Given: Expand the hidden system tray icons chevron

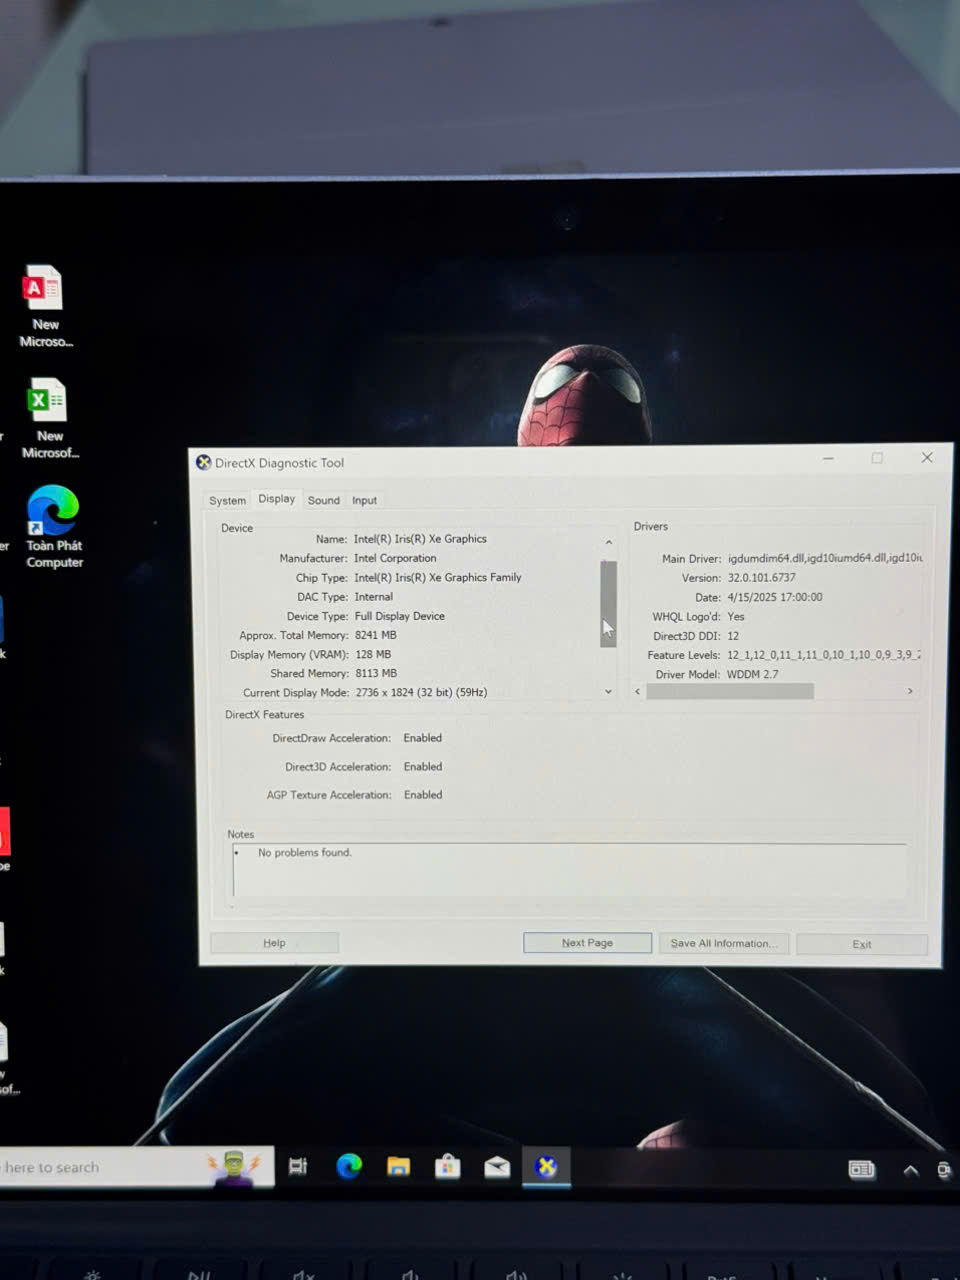Looking at the screenshot, I should (910, 1170).
